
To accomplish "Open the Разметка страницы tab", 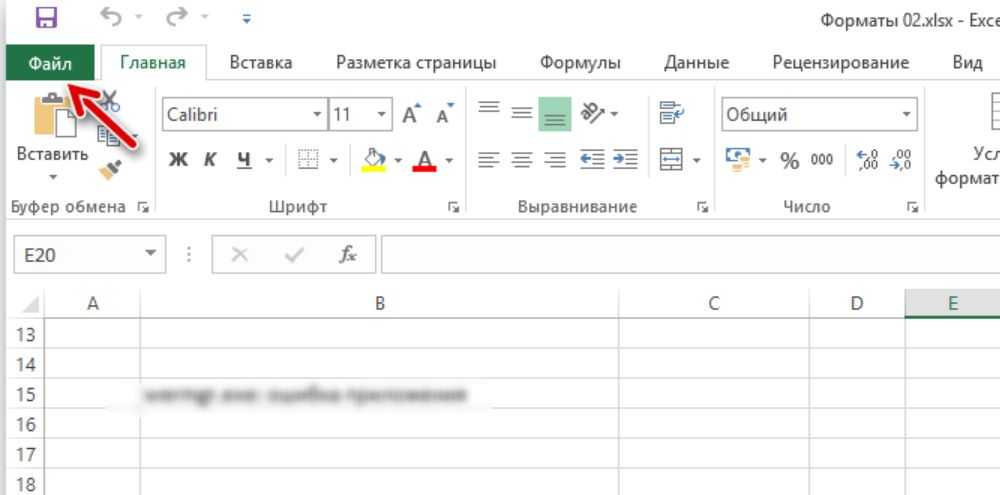I will tap(416, 63).
